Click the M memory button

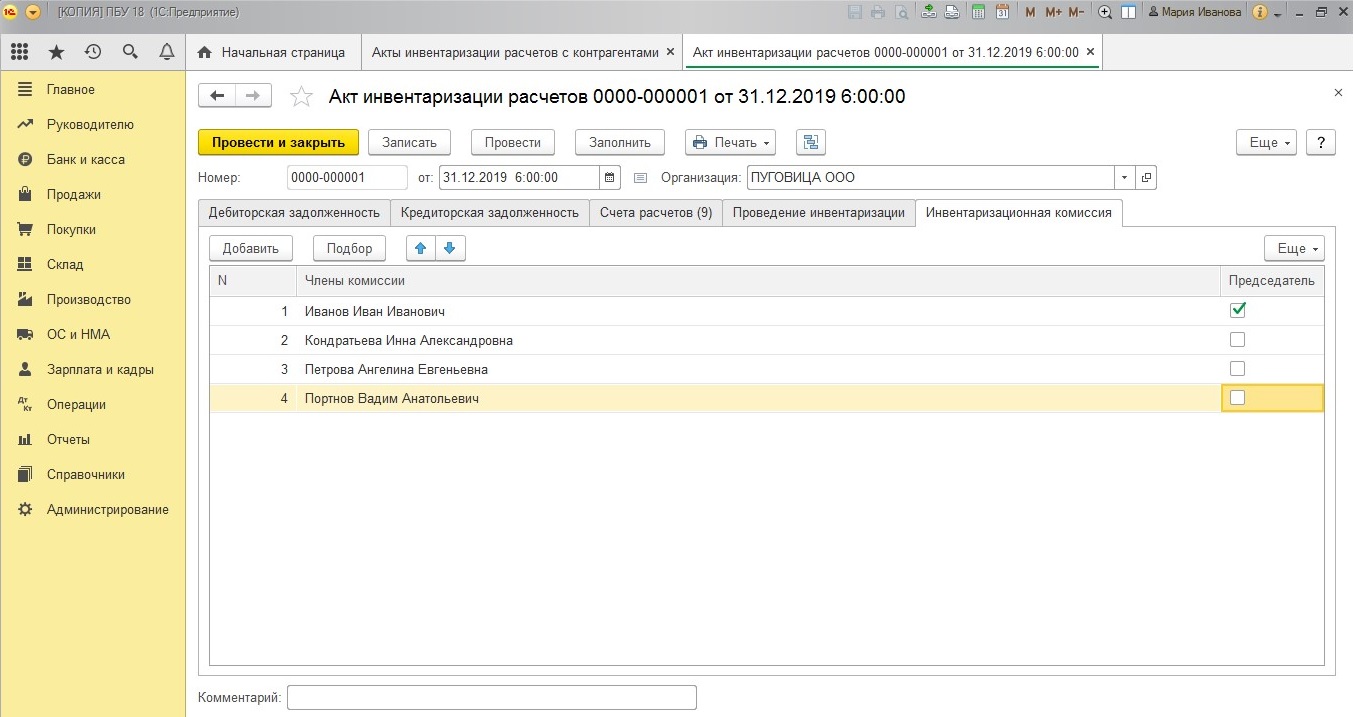(1031, 12)
